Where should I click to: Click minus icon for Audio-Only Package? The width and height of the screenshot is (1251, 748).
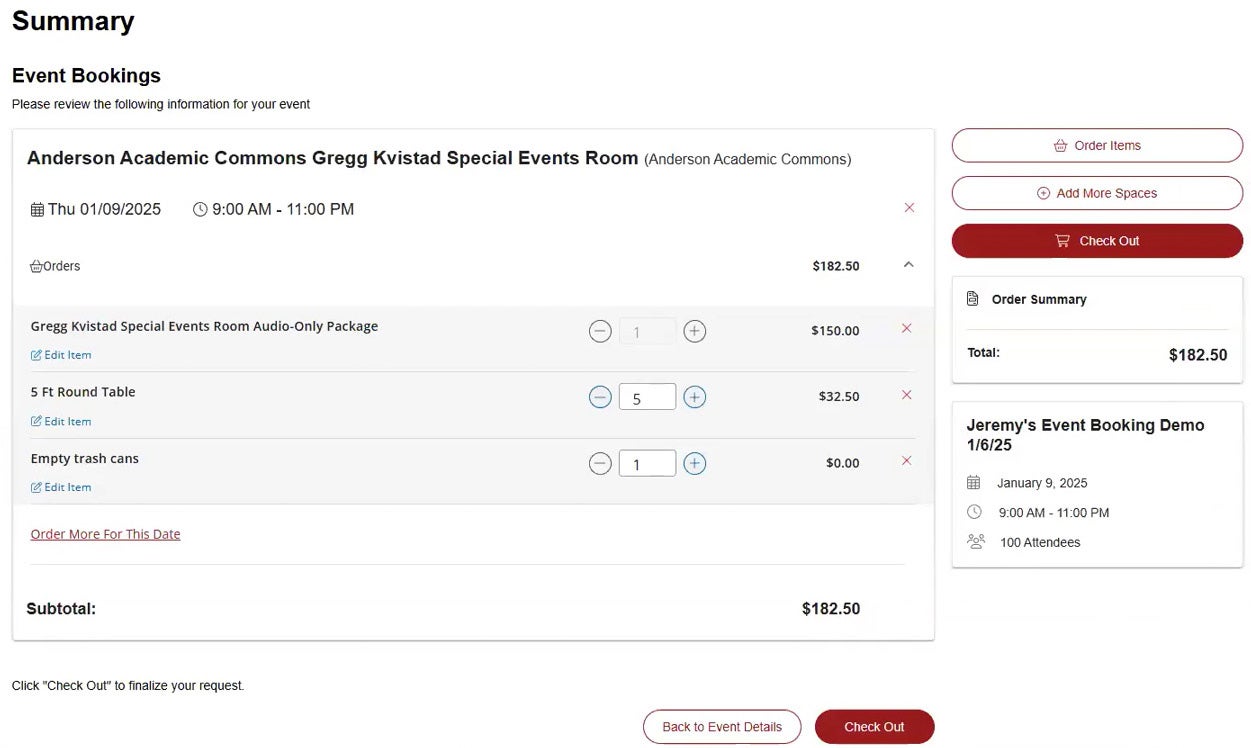600,331
